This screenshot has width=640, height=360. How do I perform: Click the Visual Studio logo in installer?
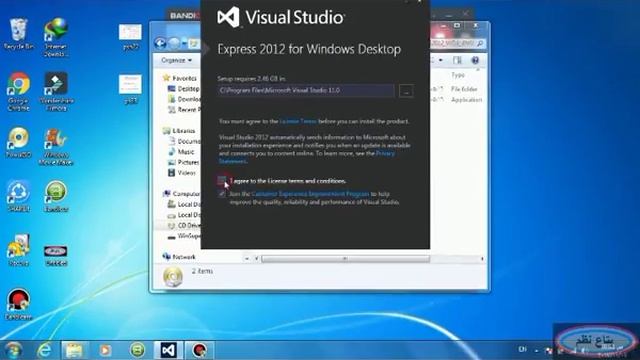(x=228, y=17)
